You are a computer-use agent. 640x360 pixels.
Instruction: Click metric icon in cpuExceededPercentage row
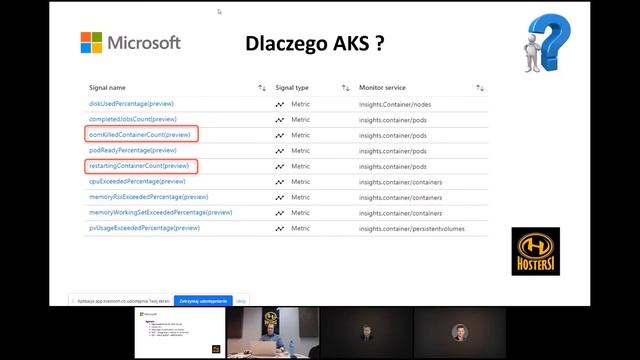pyautogui.click(x=280, y=182)
